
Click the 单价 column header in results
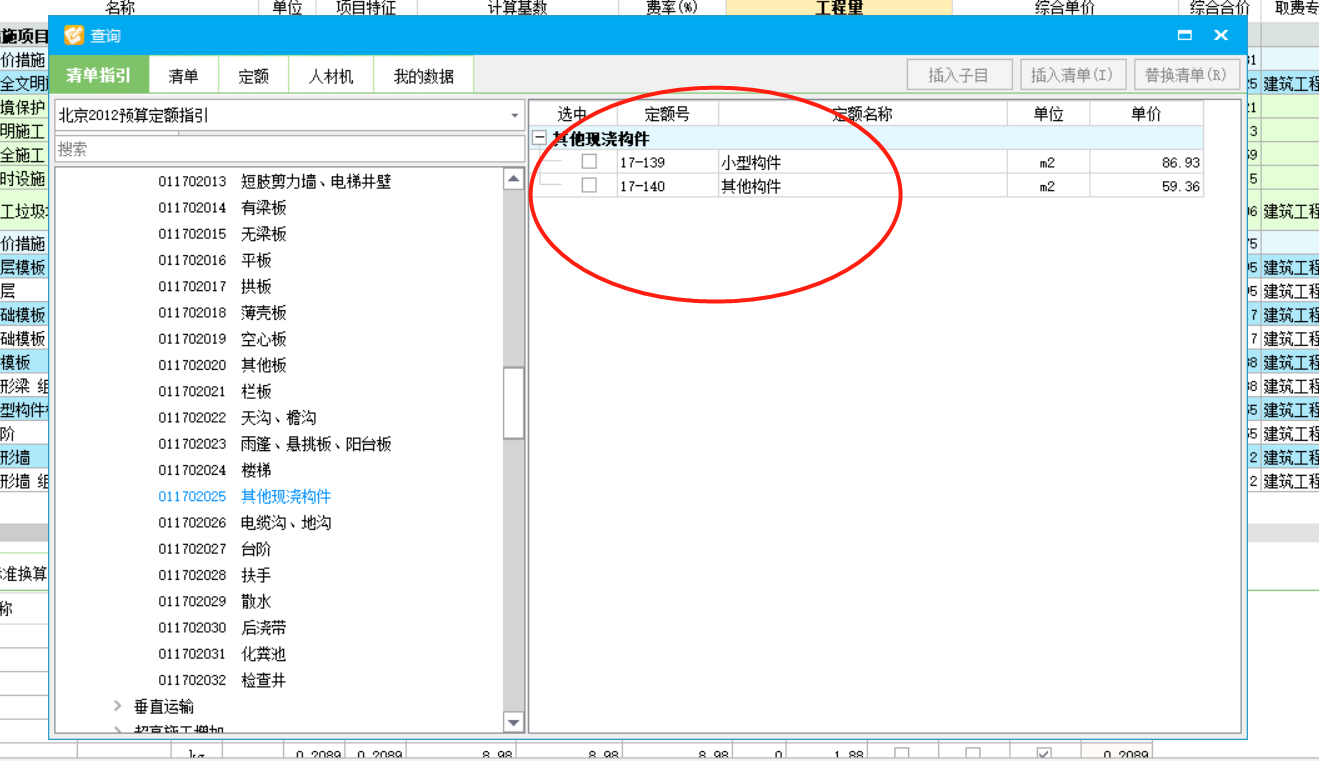[1146, 114]
